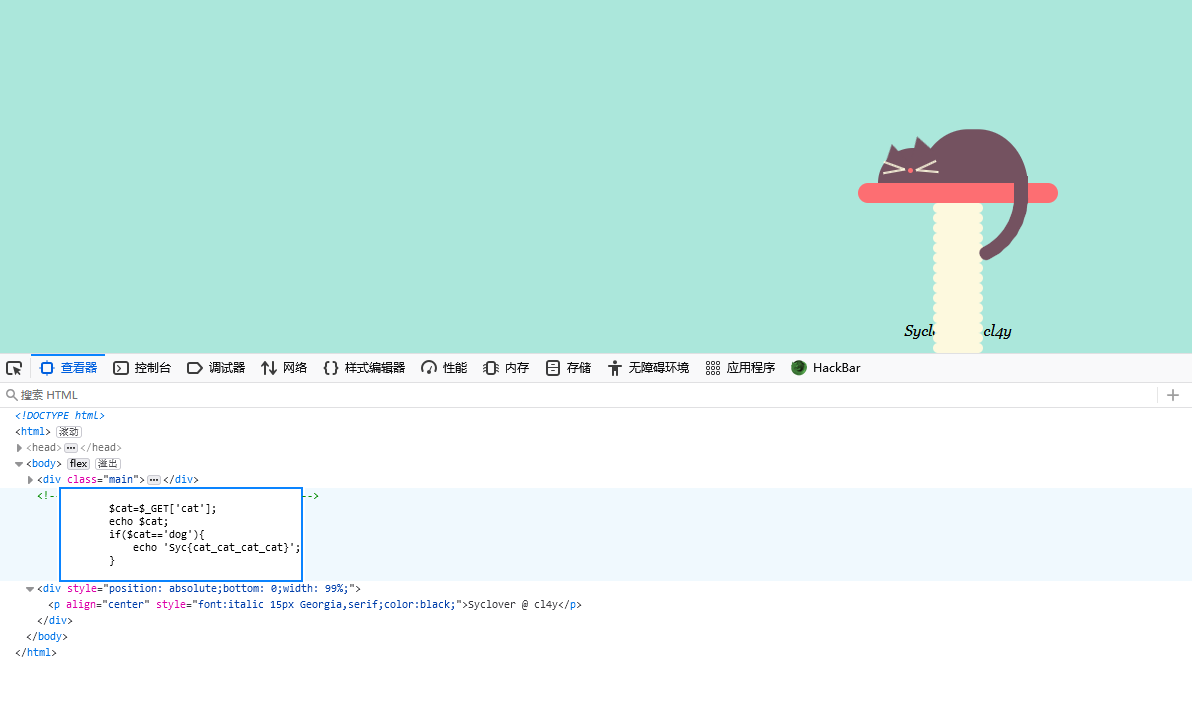The image size is (1192, 724).
Task: Select the DOCTYPE html line
Action: tap(60, 416)
